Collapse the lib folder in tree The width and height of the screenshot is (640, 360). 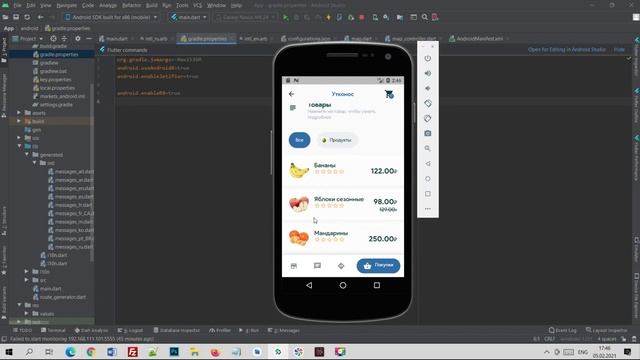click(x=19, y=146)
